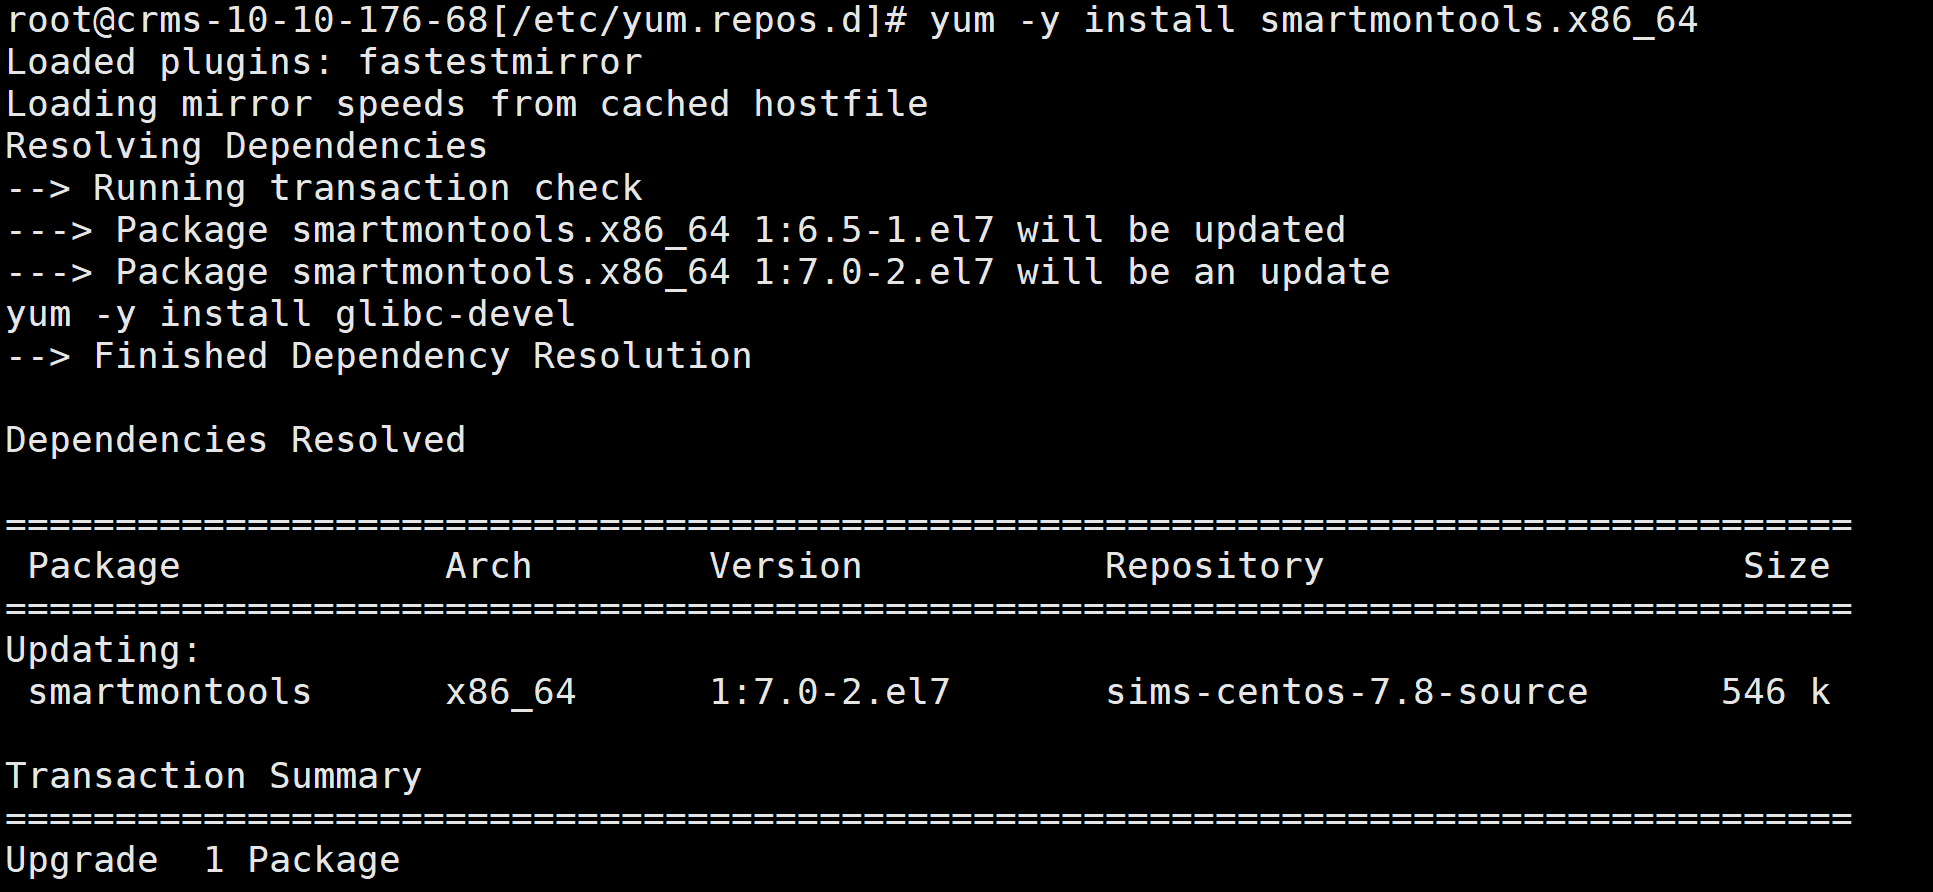This screenshot has height=892, width=1933.
Task: Click the 'Running transaction check' line
Action: coord(324,189)
